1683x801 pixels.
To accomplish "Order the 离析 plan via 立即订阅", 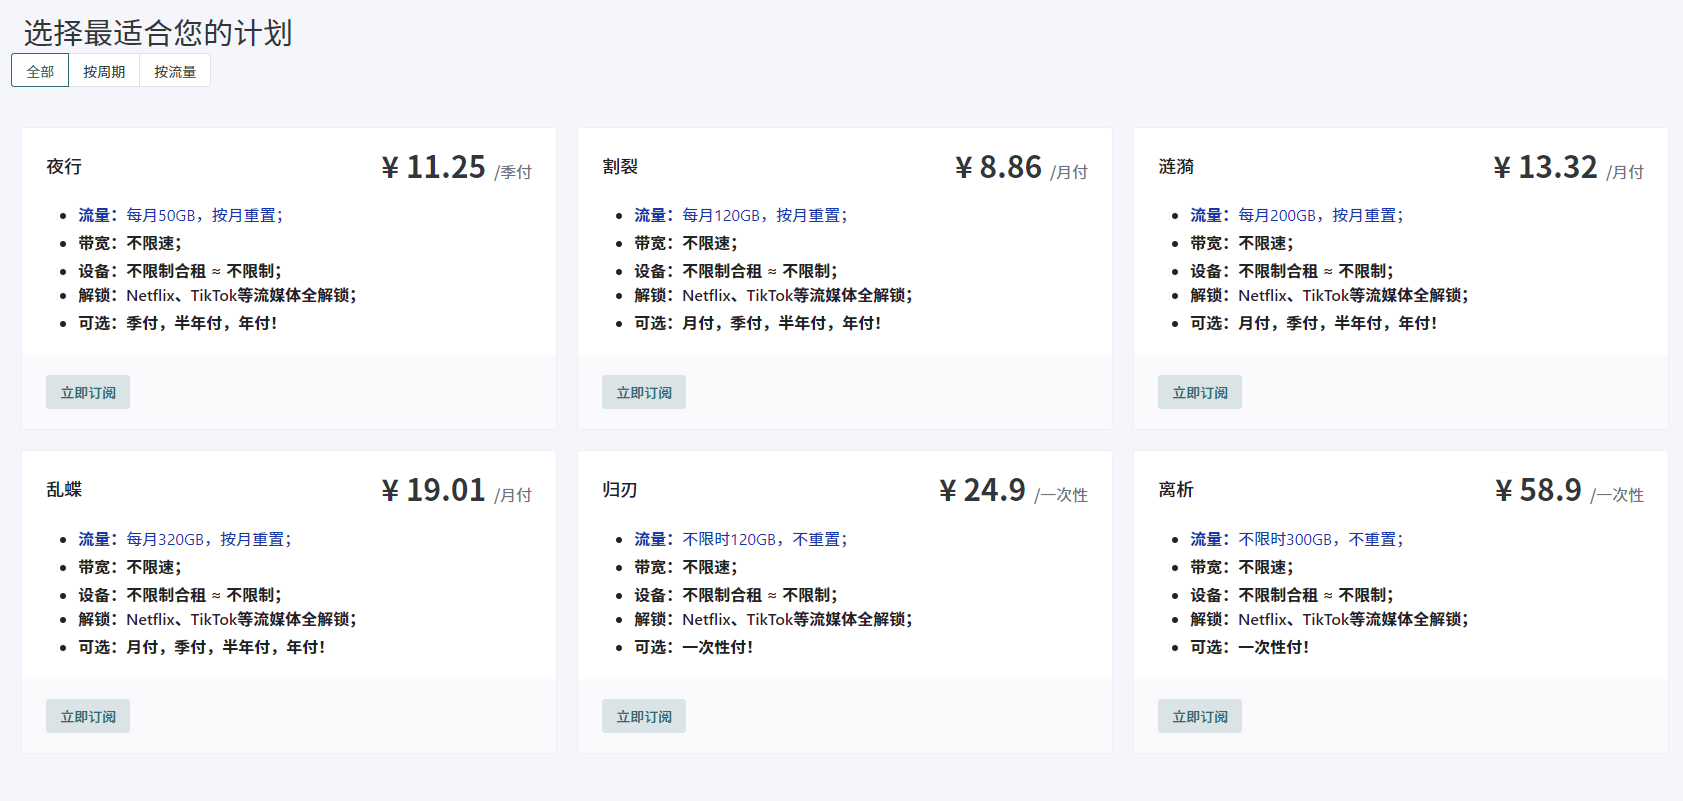I will point(1199,717).
